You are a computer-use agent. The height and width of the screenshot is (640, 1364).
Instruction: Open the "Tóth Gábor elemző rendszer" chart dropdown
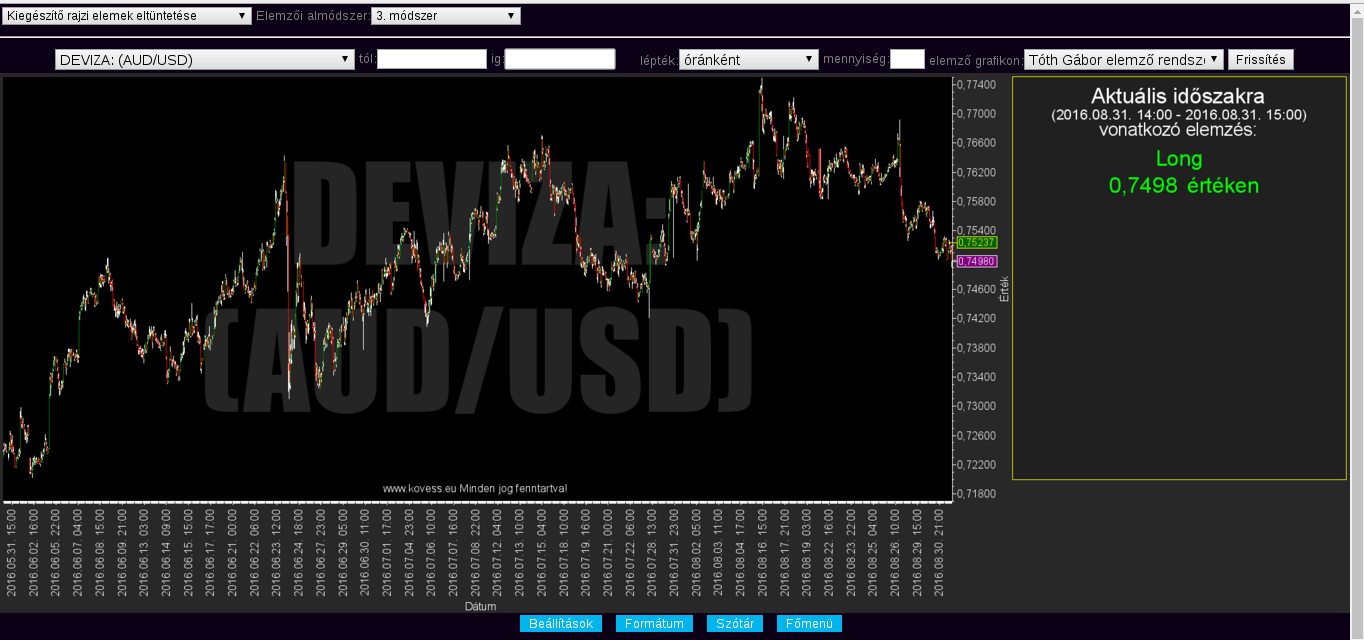pos(1123,60)
